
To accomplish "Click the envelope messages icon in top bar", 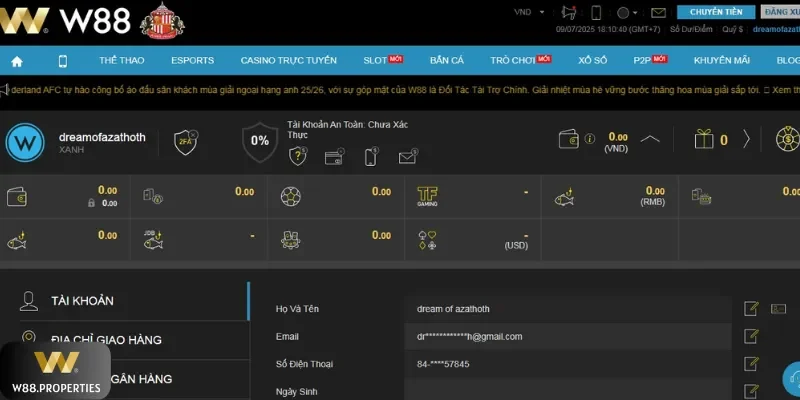I will tap(658, 12).
